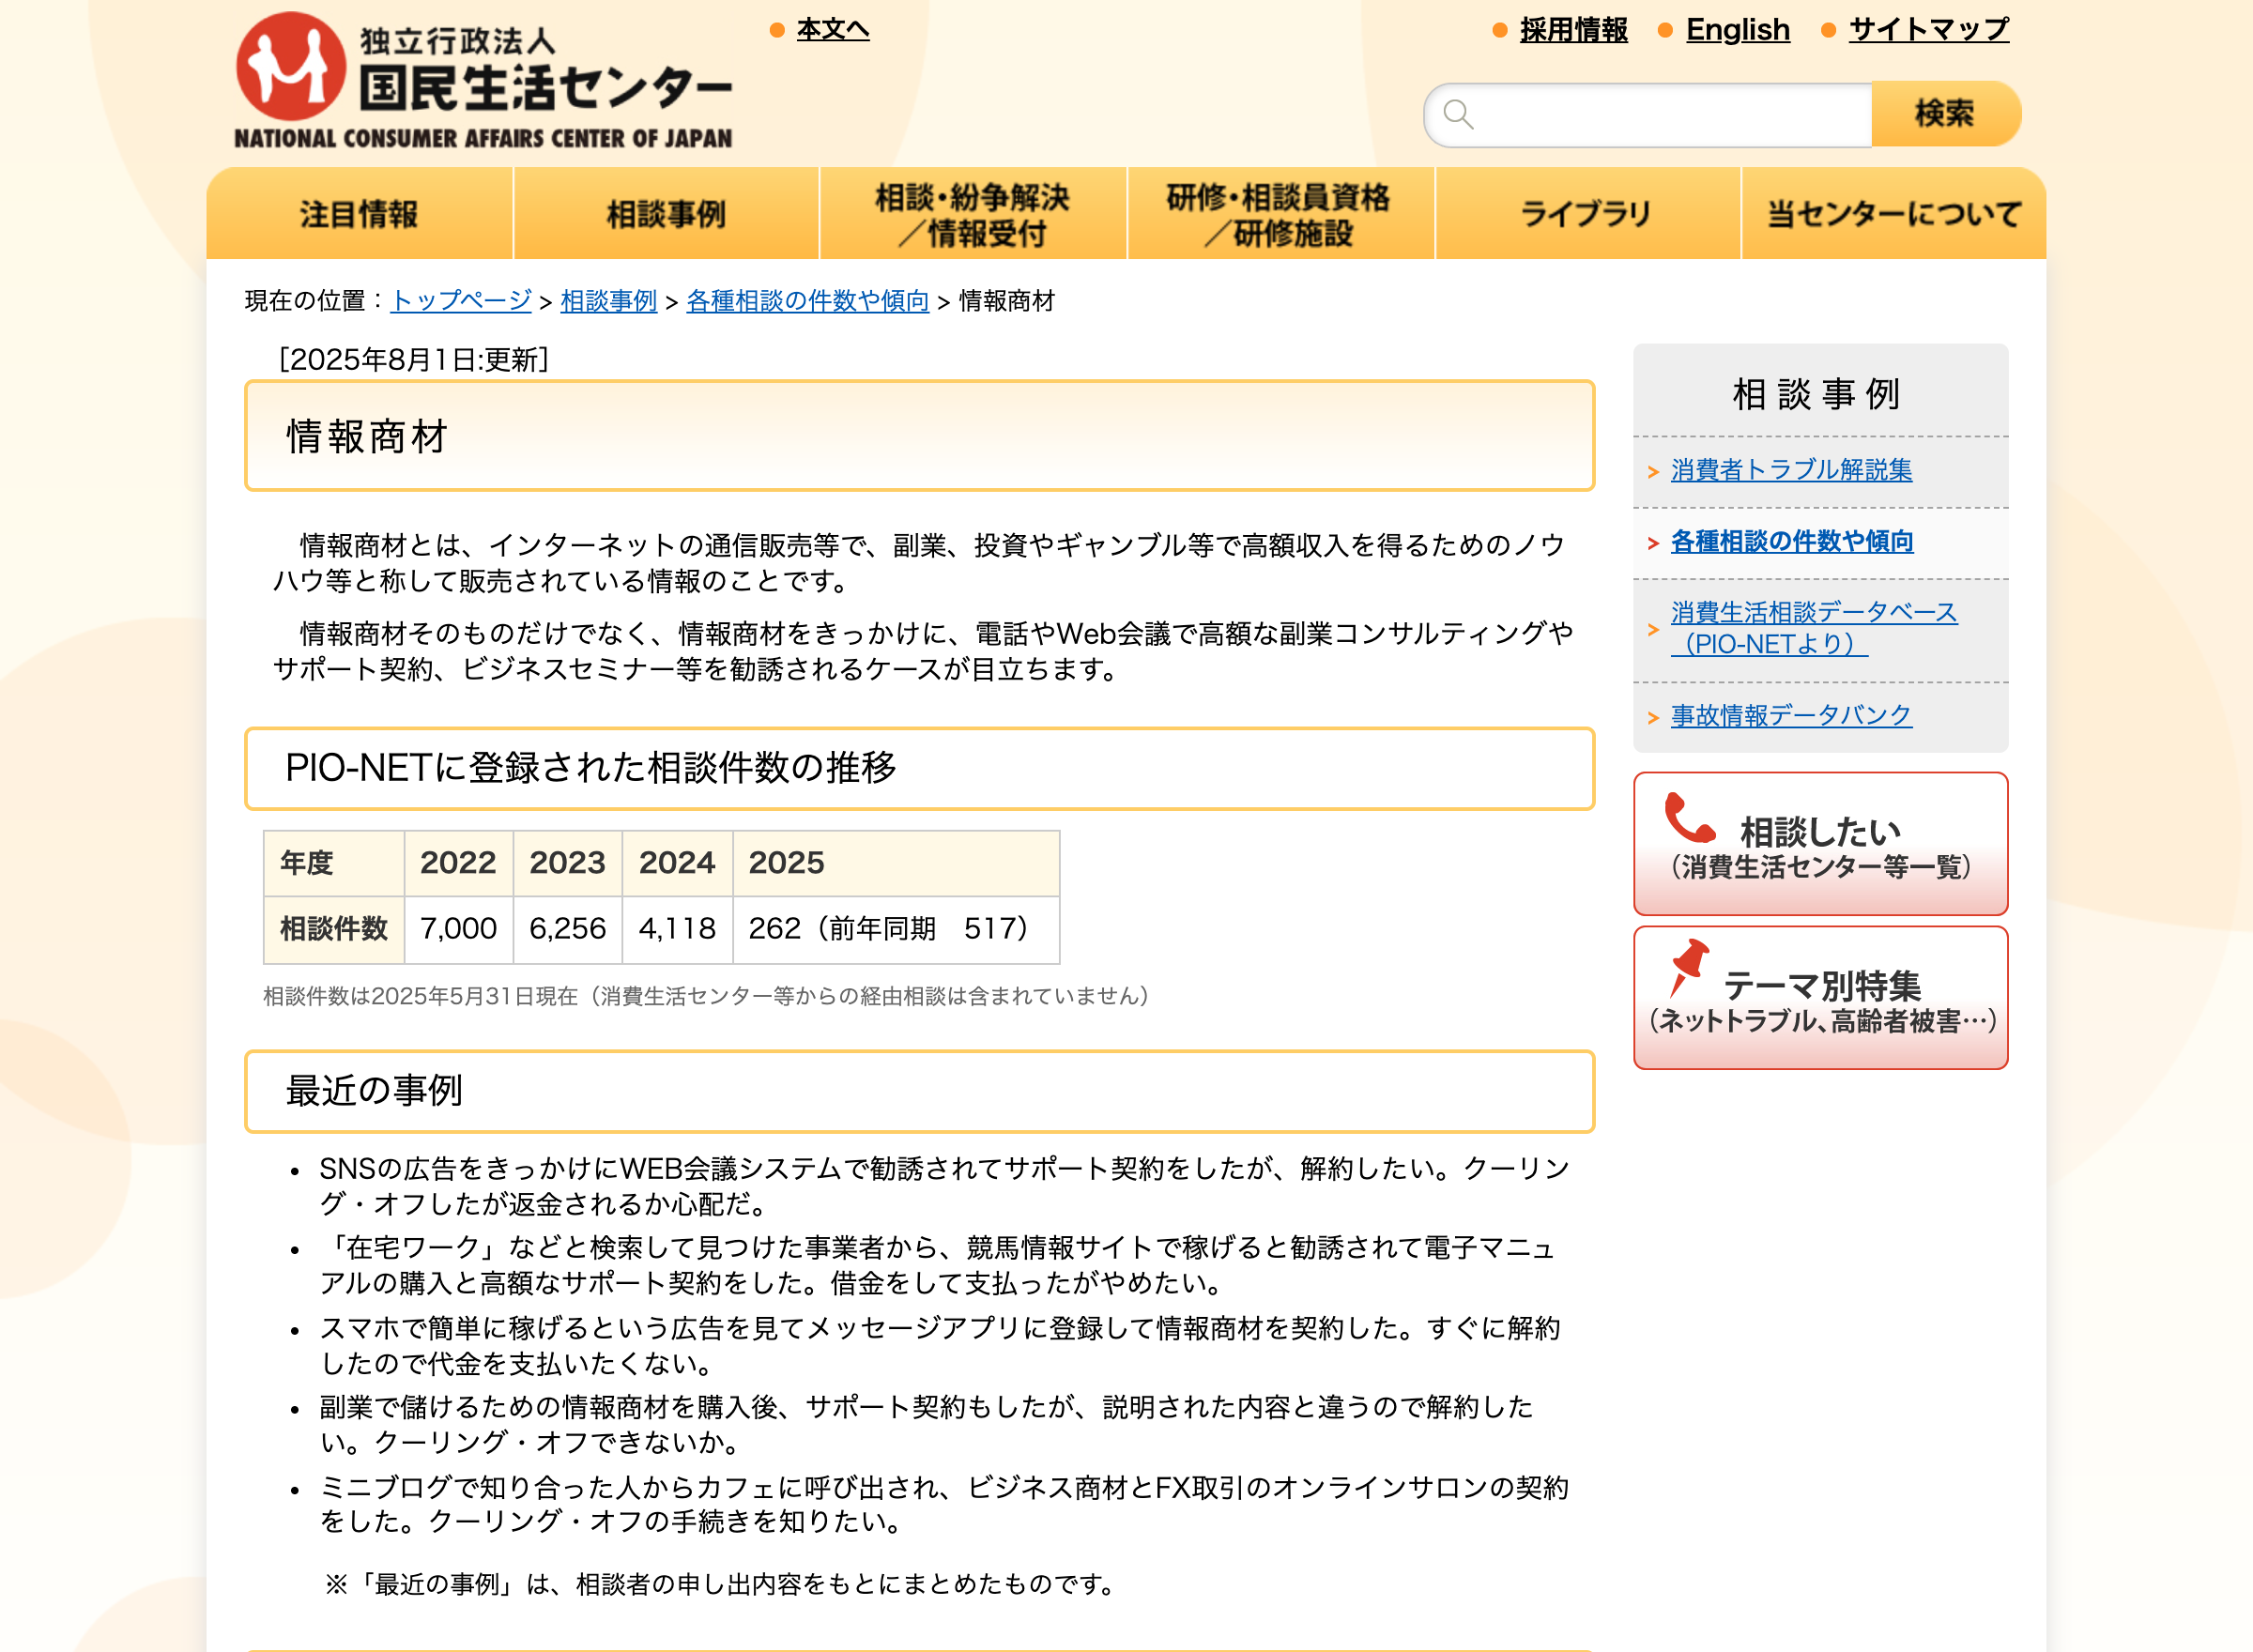Open sidebar link 消費者トラブル解説集
The width and height of the screenshot is (2253, 1652).
(x=1791, y=470)
